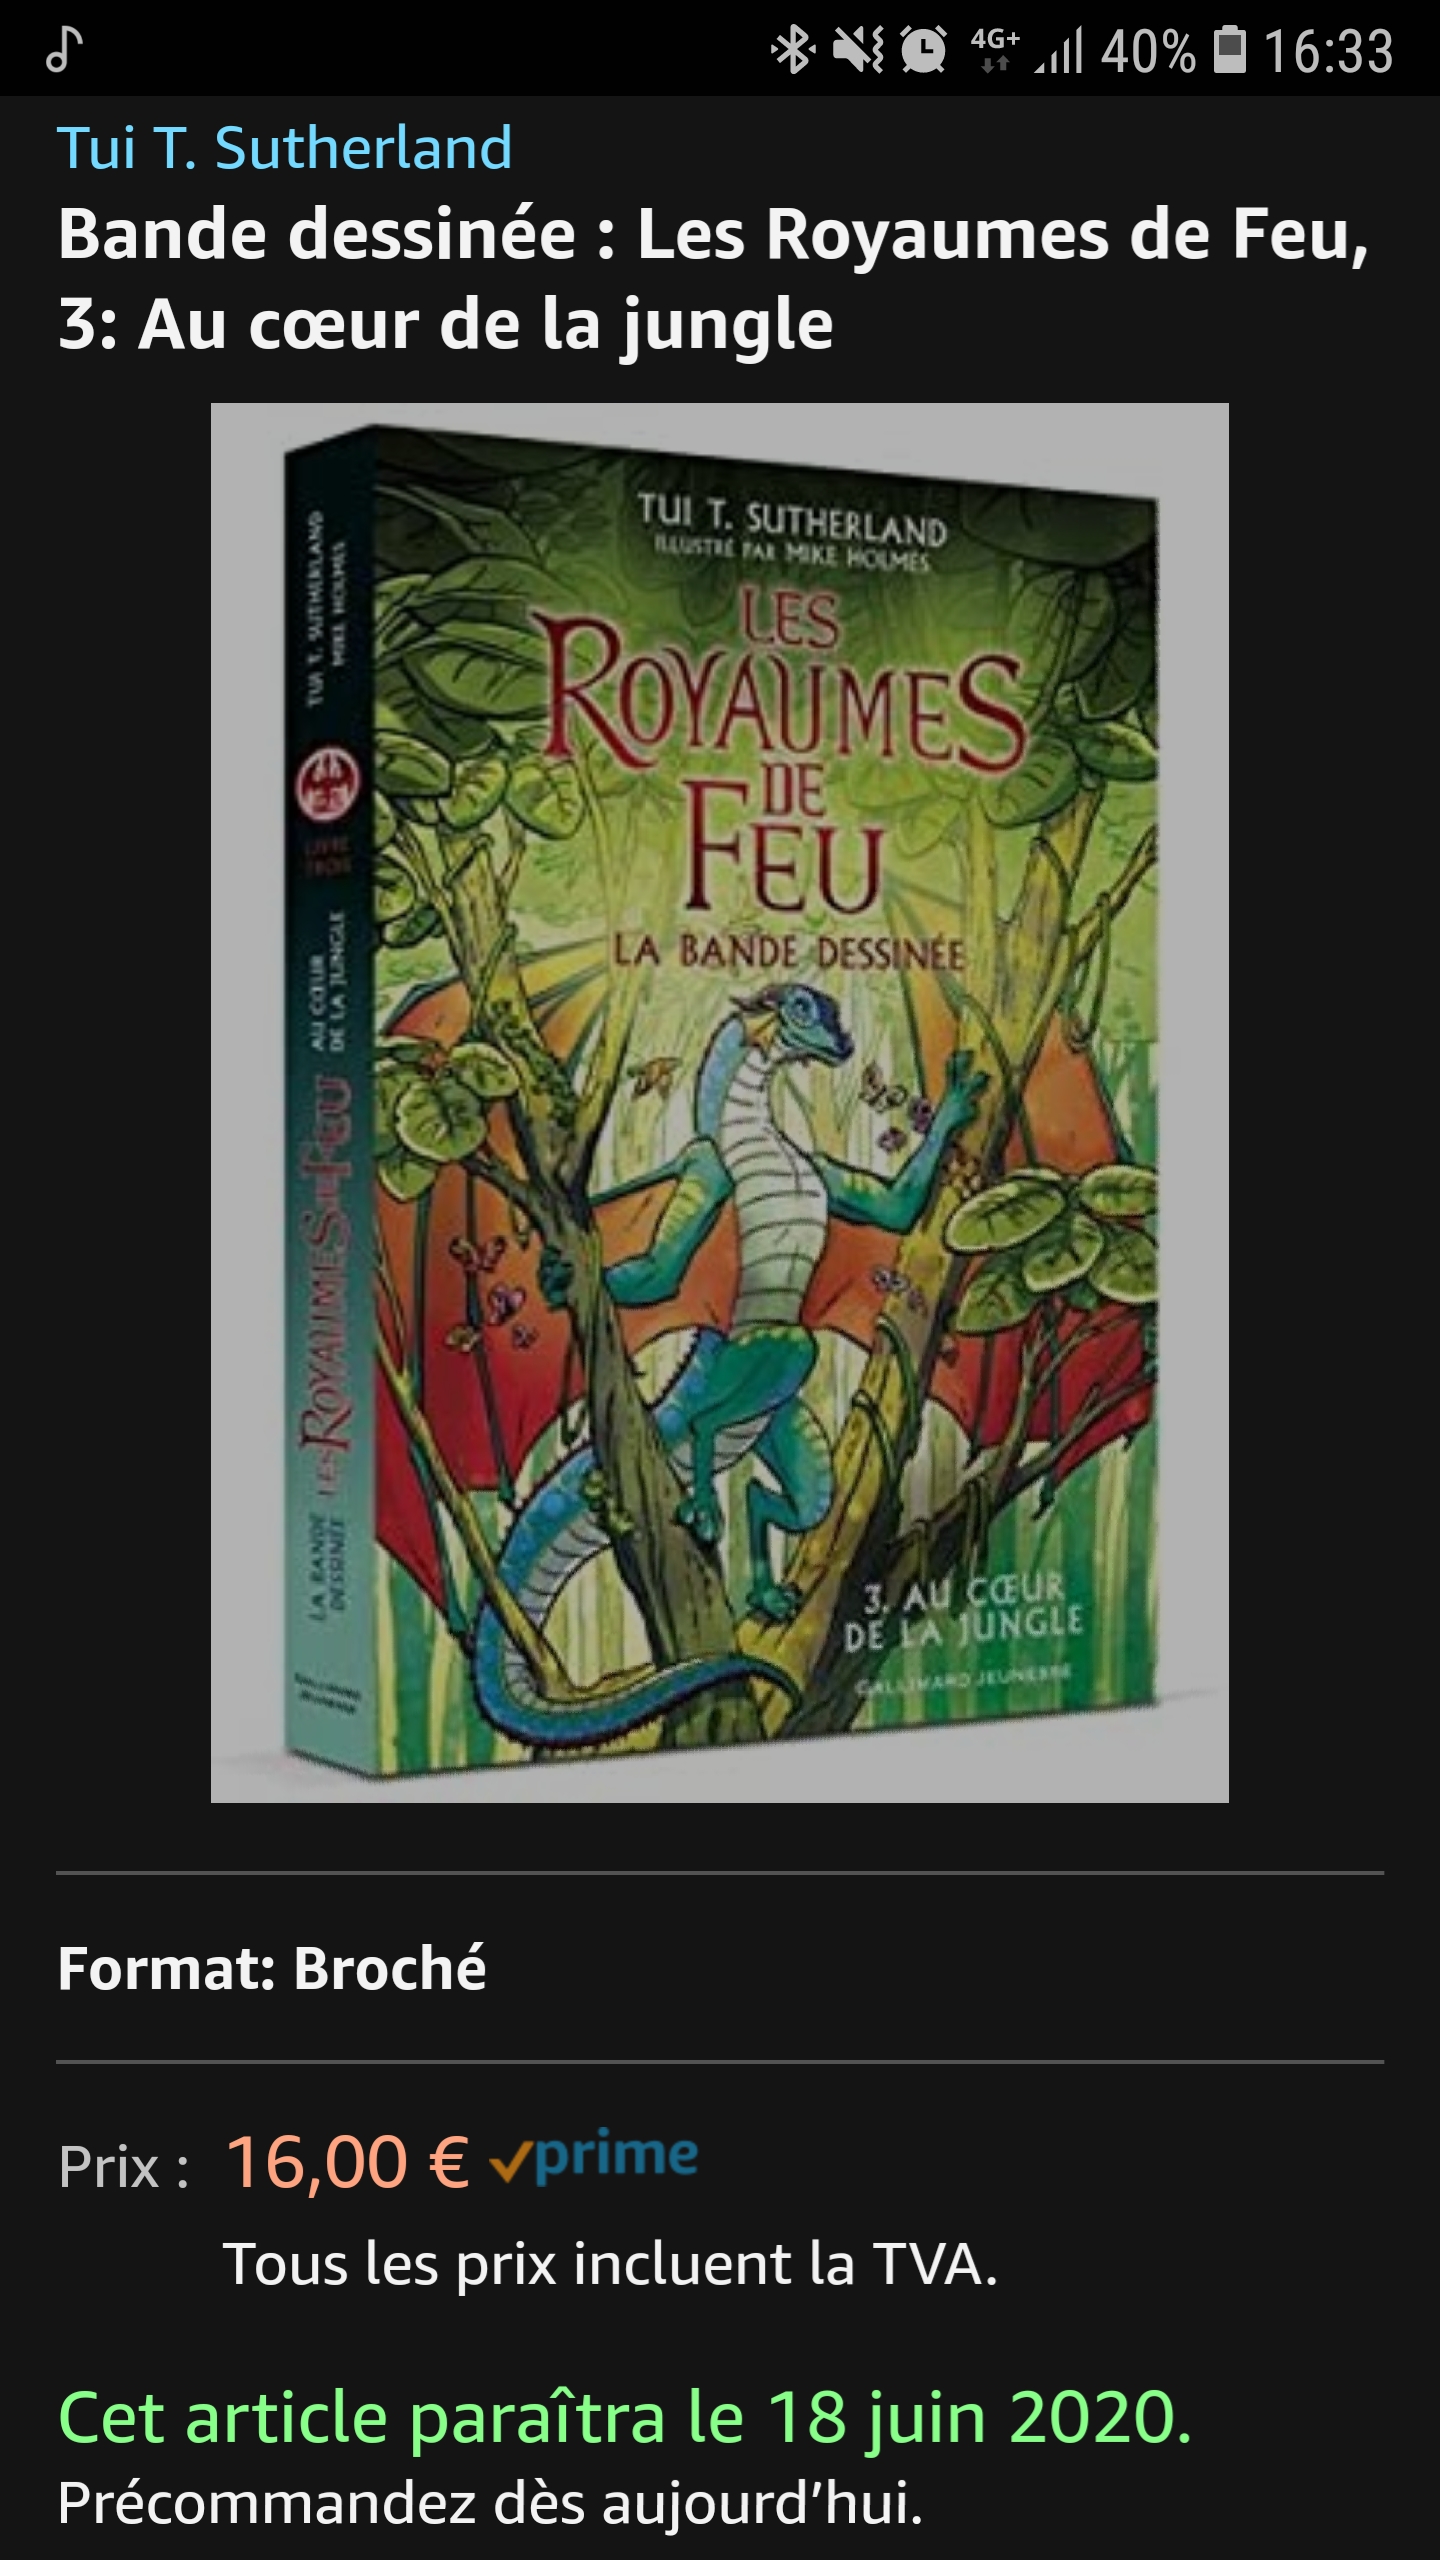Tap the book title heading
Image resolution: width=1440 pixels, height=2560 pixels.
pyautogui.click(x=714, y=279)
